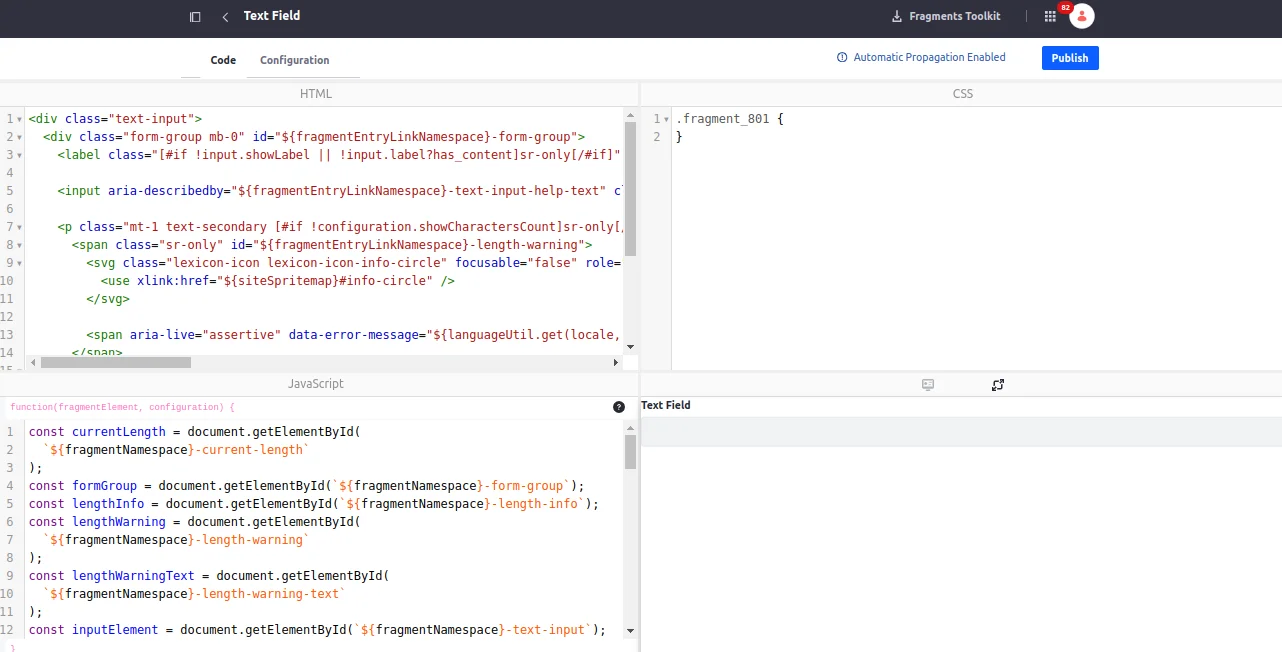
Task: Collapse HTML line 3 label fold arrow
Action: point(20,155)
